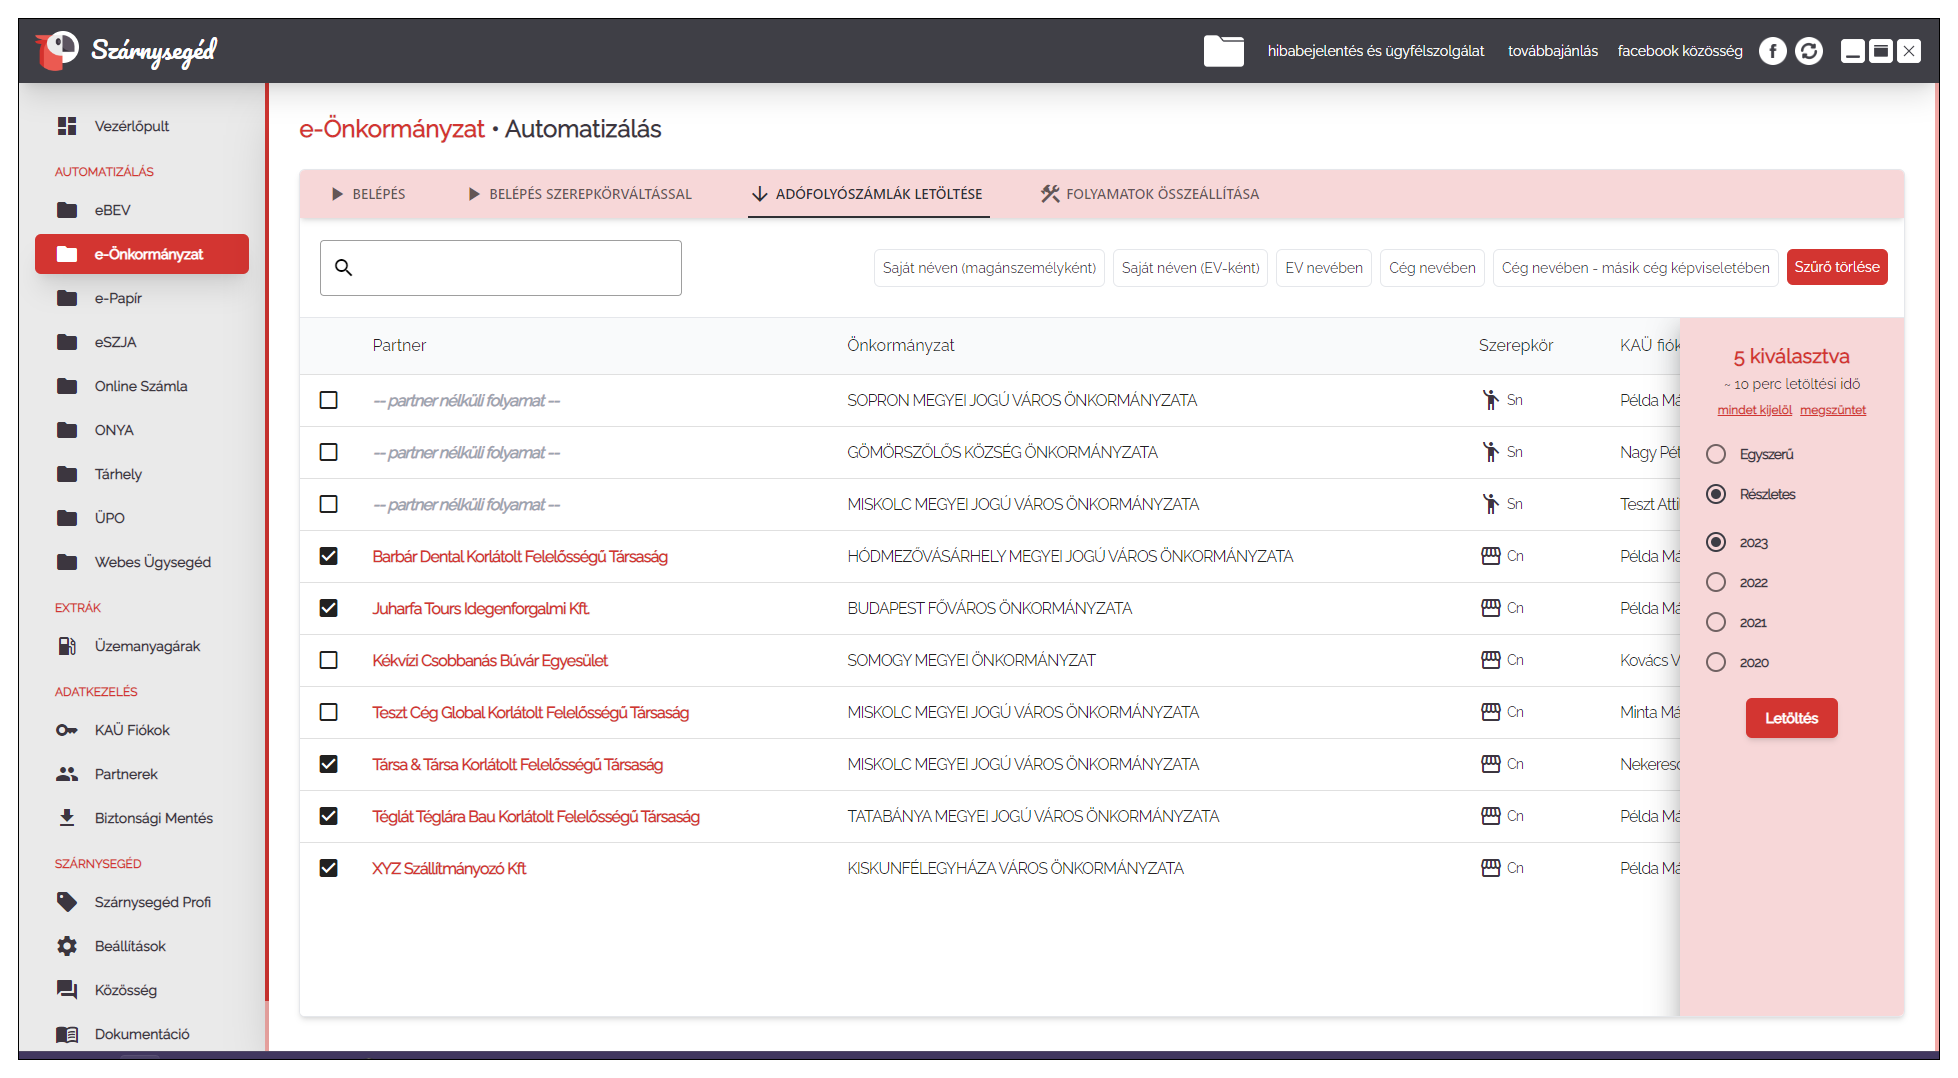Click the mindet kijelöl link

pyautogui.click(x=1754, y=410)
